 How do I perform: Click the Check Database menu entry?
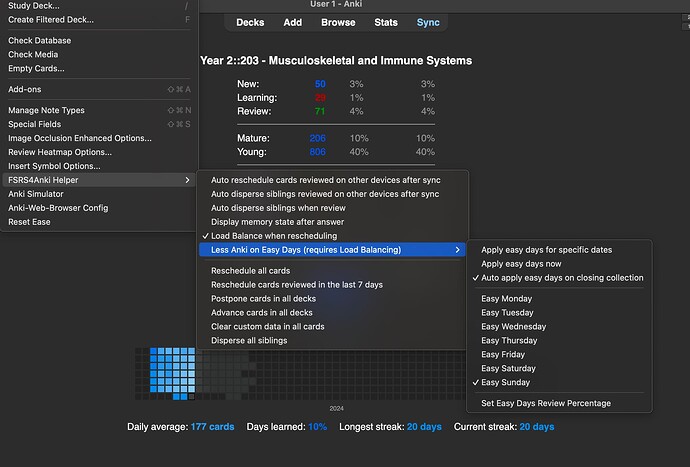tap(39, 41)
